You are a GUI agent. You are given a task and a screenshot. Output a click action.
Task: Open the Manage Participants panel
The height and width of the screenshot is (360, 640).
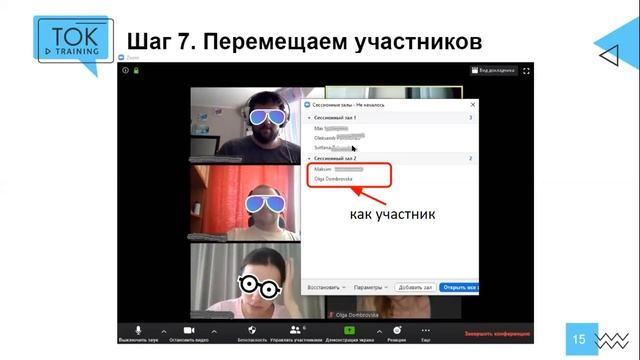tap(296, 333)
